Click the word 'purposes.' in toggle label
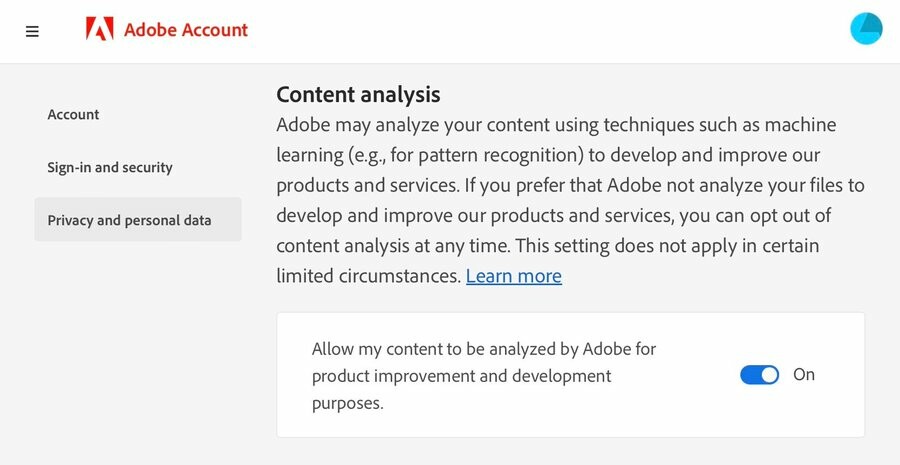900x465 pixels. 348,403
